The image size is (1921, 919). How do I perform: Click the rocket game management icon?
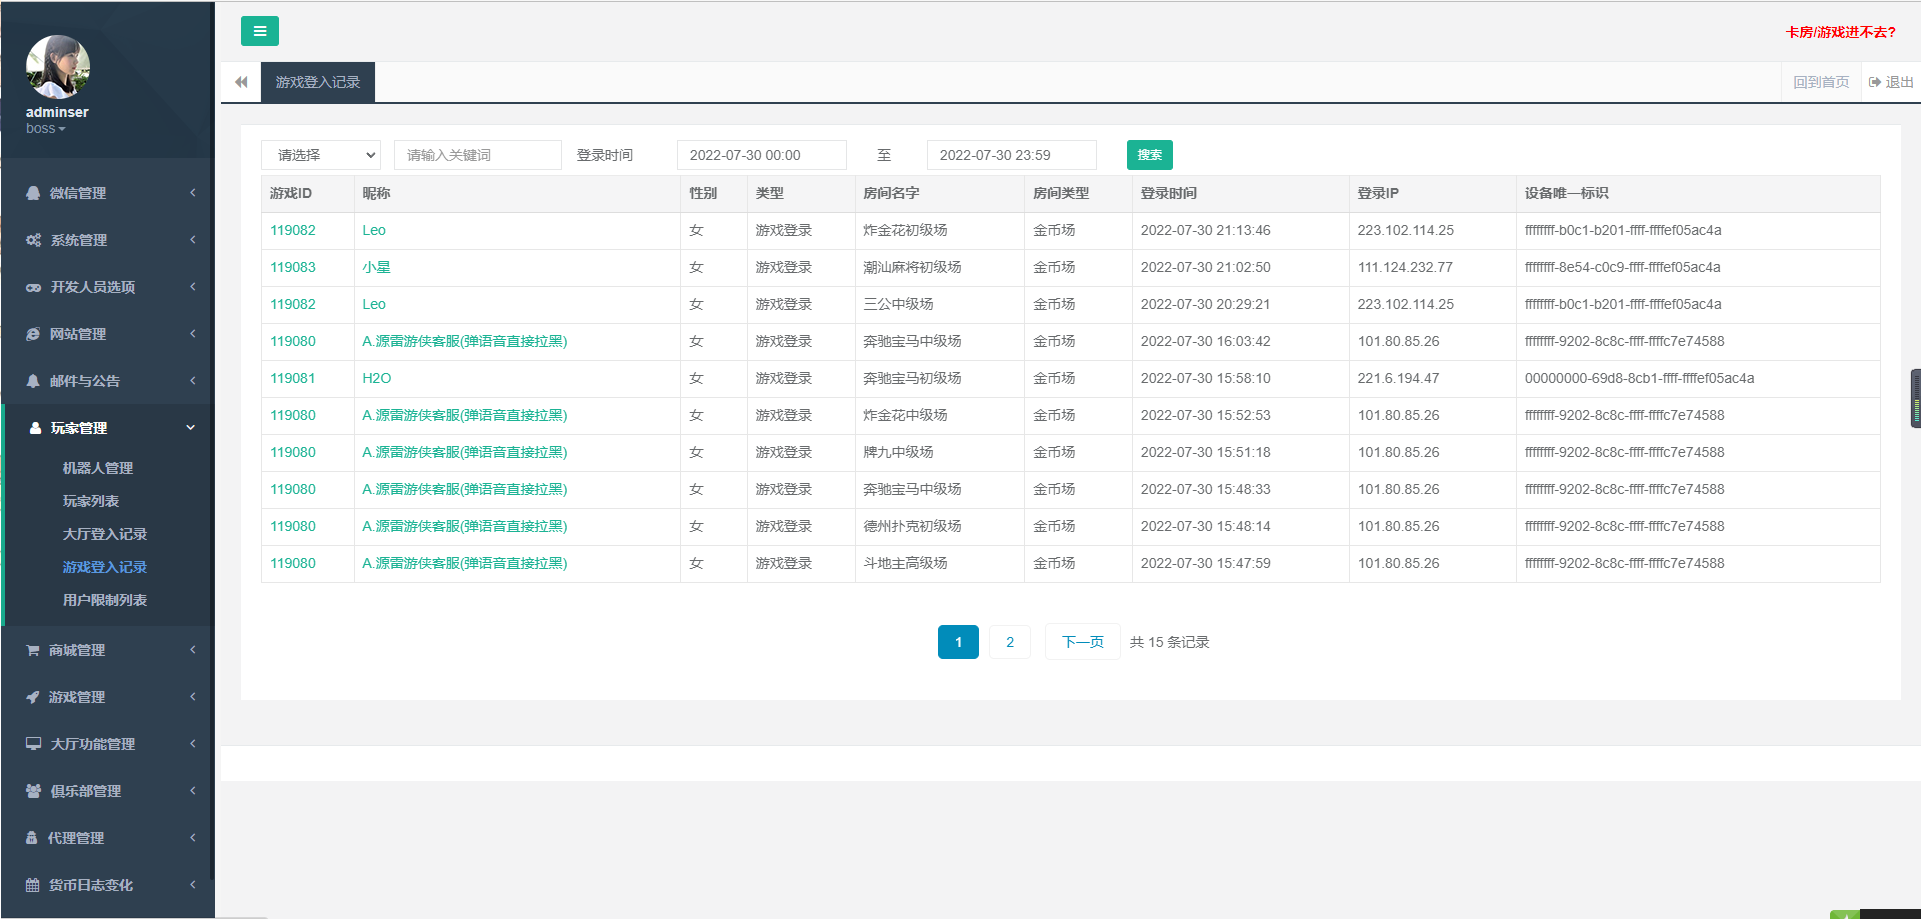(x=33, y=697)
